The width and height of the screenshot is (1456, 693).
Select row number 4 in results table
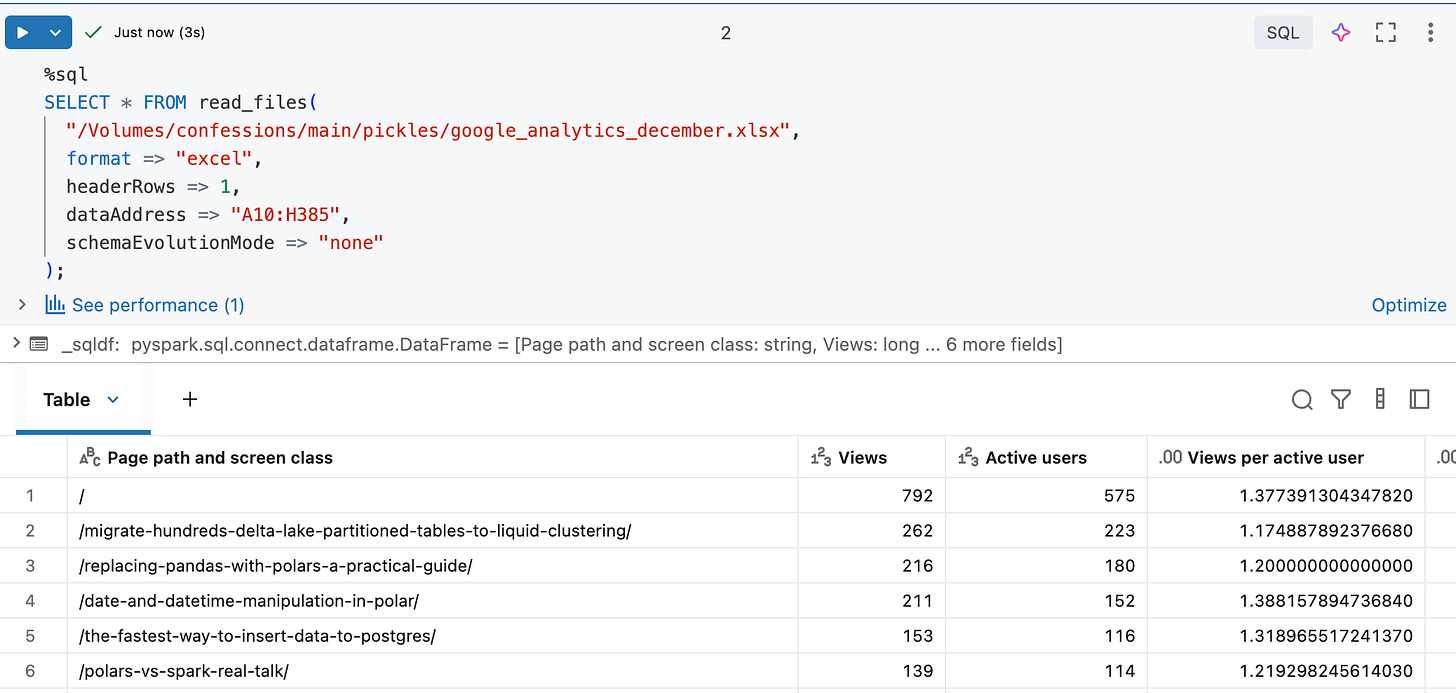[30, 601]
